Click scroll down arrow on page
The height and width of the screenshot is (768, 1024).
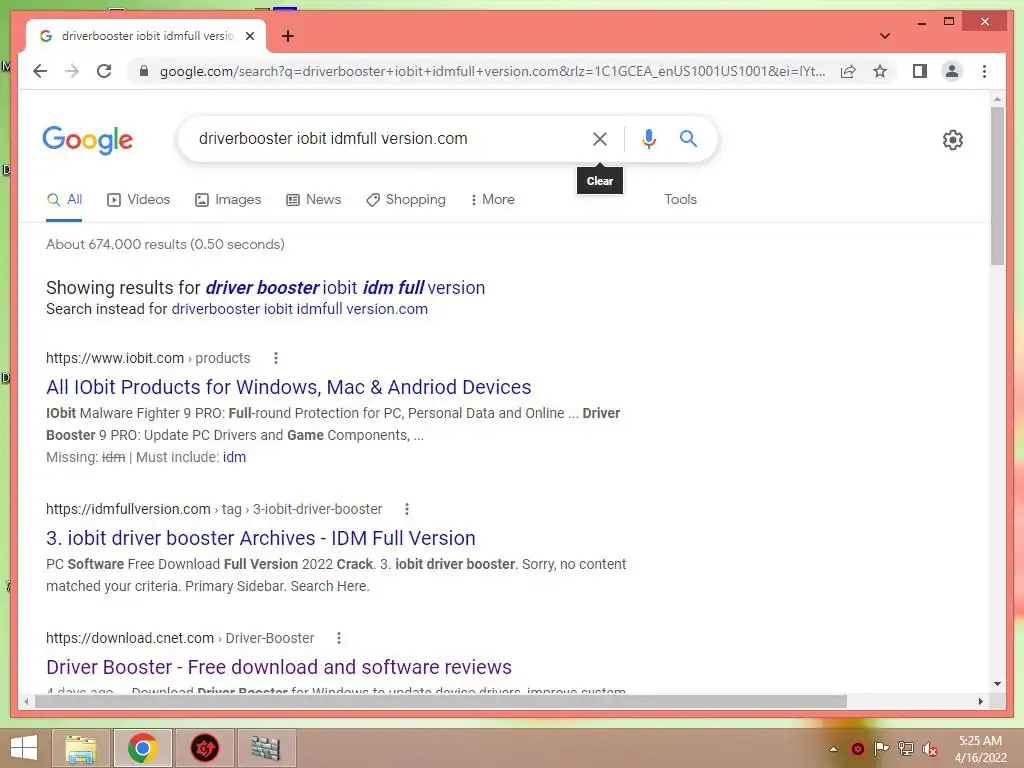pos(997,684)
